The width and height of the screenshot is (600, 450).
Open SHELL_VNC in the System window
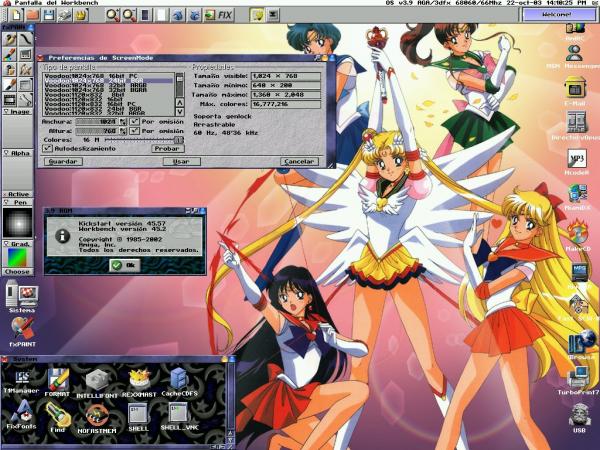click(179, 416)
